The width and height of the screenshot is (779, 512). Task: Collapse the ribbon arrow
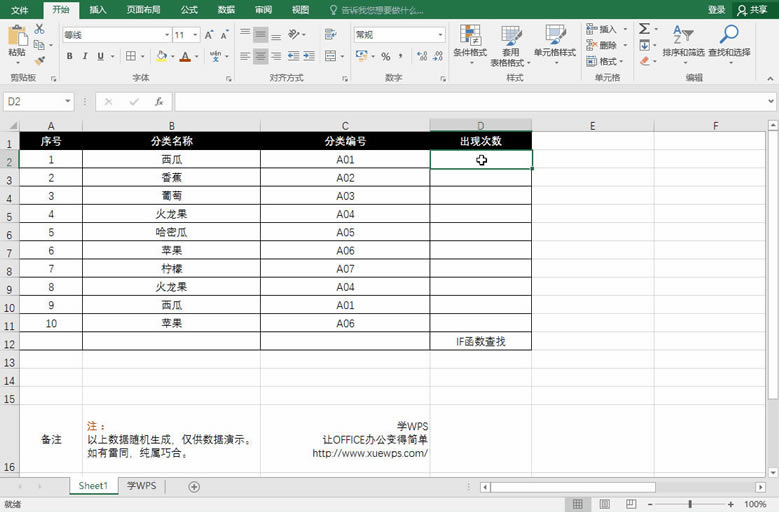pos(770,78)
